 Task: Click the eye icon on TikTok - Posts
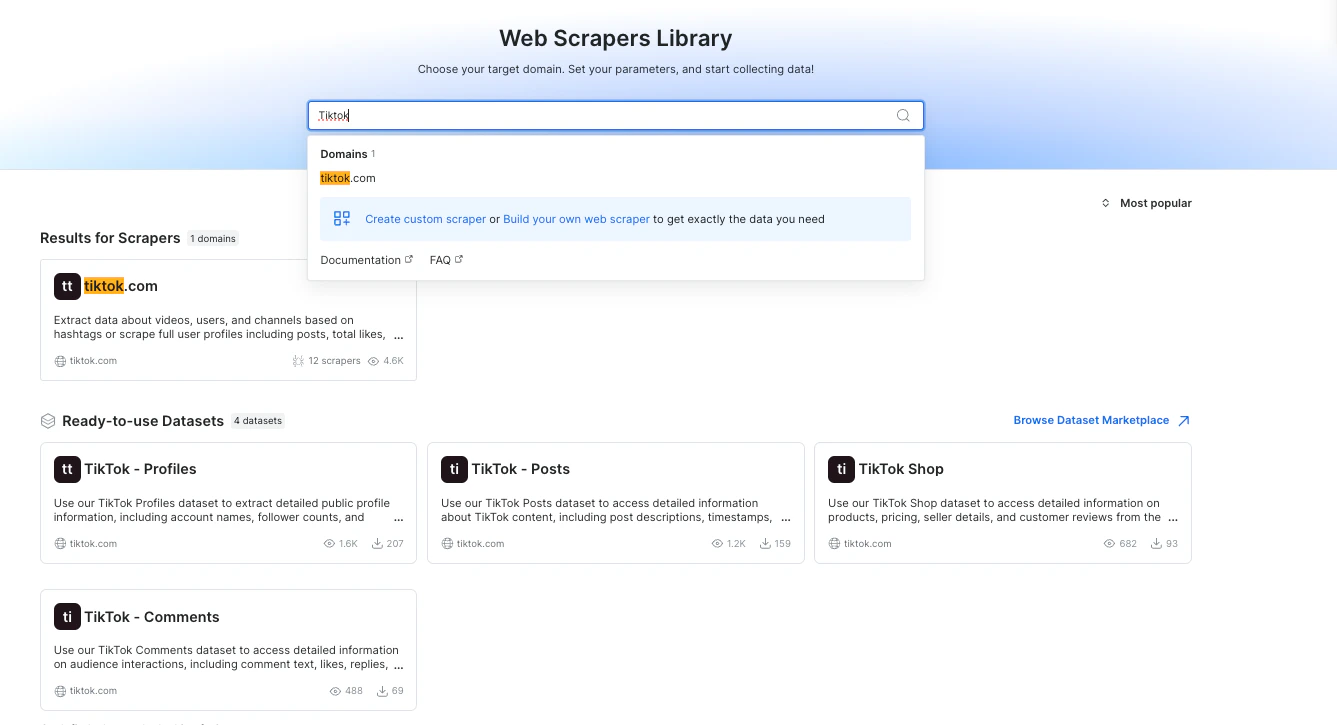[717, 544]
